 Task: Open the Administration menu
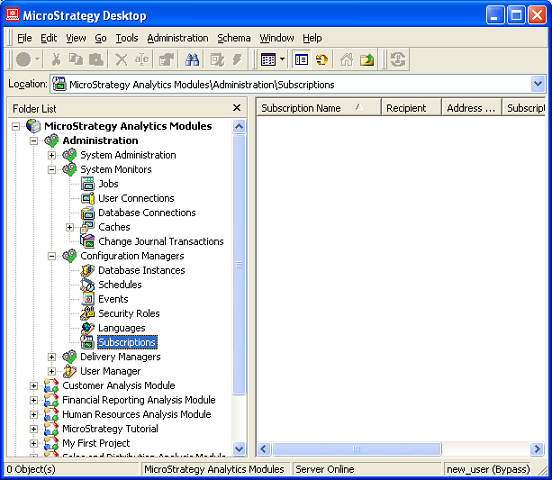point(178,38)
